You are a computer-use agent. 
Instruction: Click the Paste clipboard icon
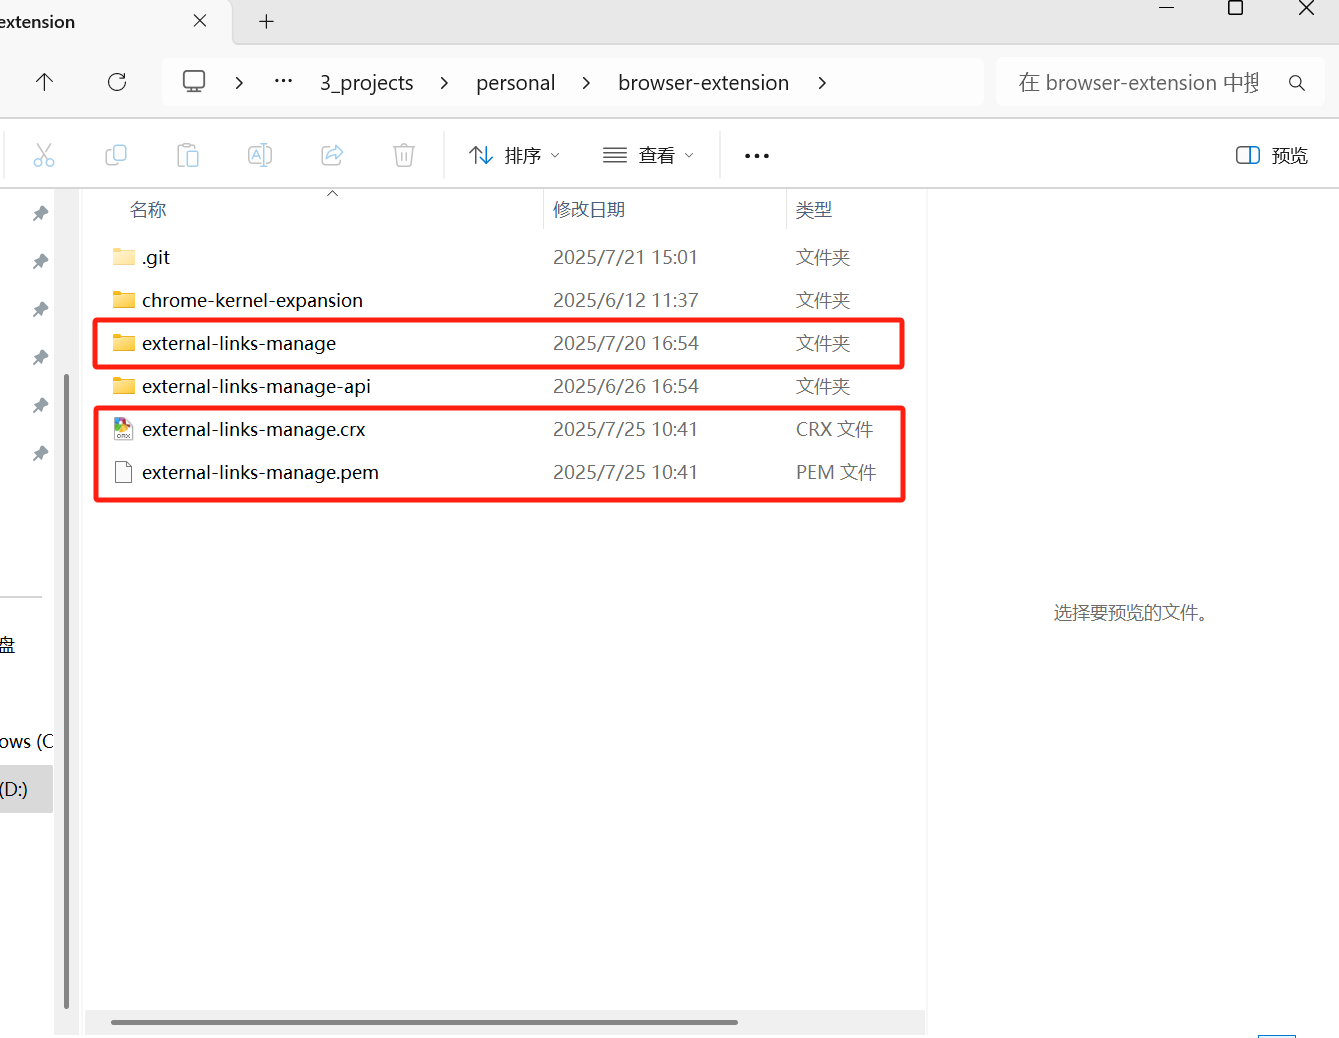click(x=188, y=155)
